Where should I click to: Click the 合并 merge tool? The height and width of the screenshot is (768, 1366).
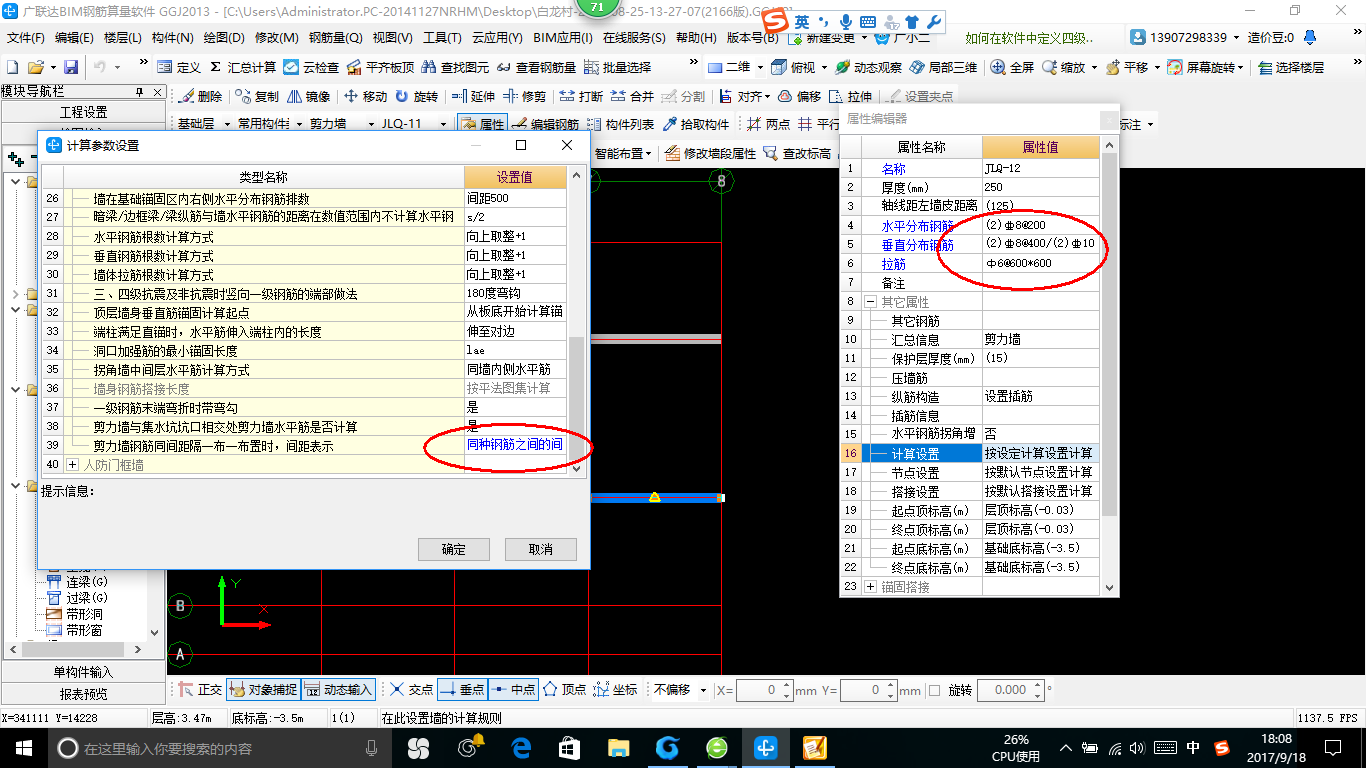point(633,97)
